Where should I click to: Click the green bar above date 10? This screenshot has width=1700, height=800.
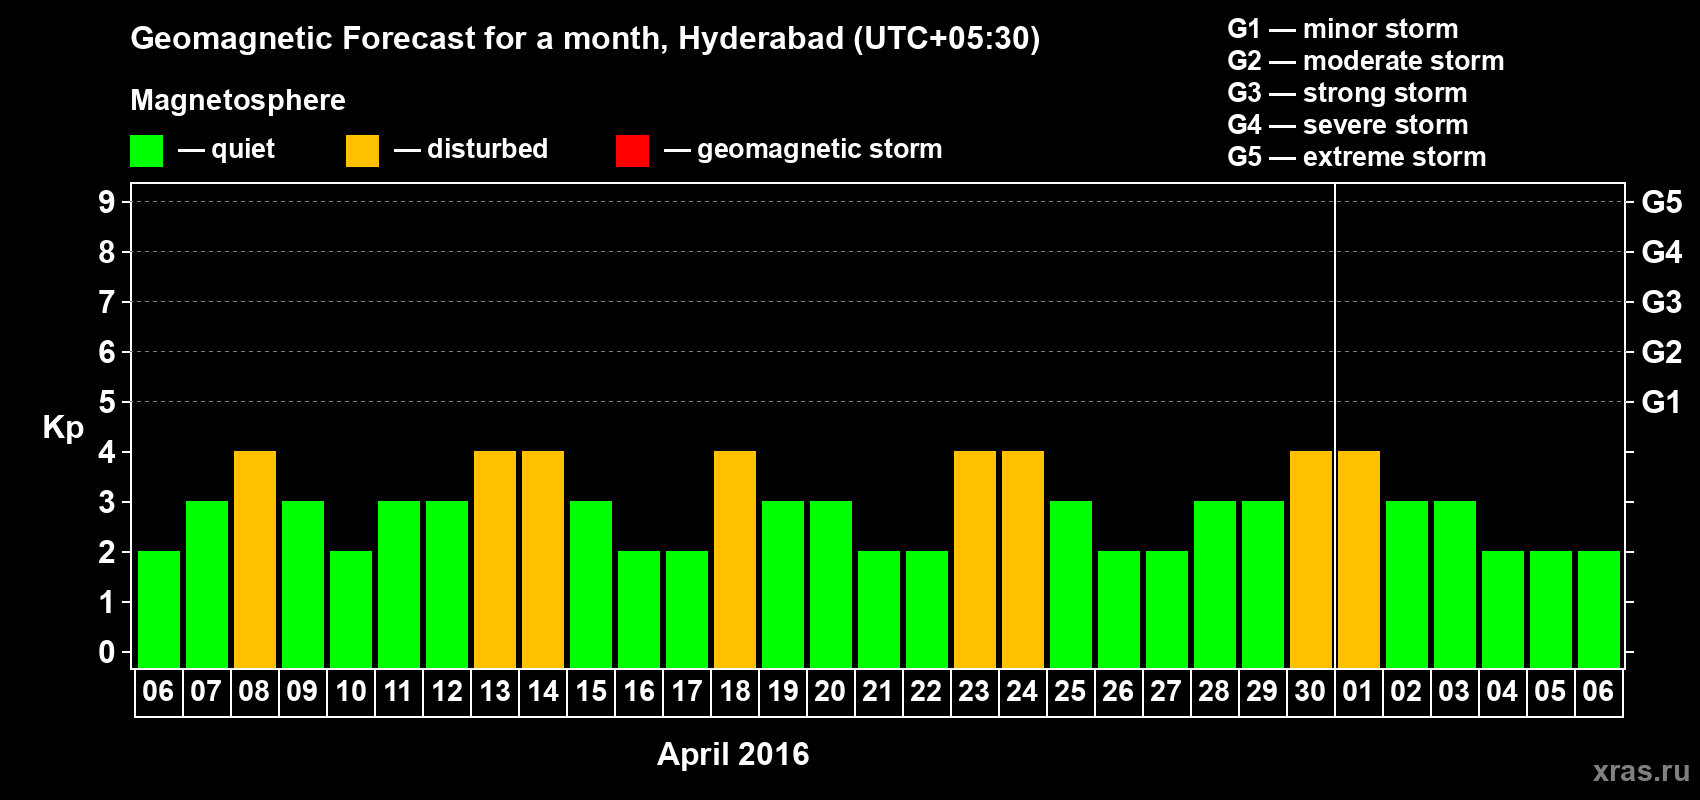pyautogui.click(x=351, y=610)
